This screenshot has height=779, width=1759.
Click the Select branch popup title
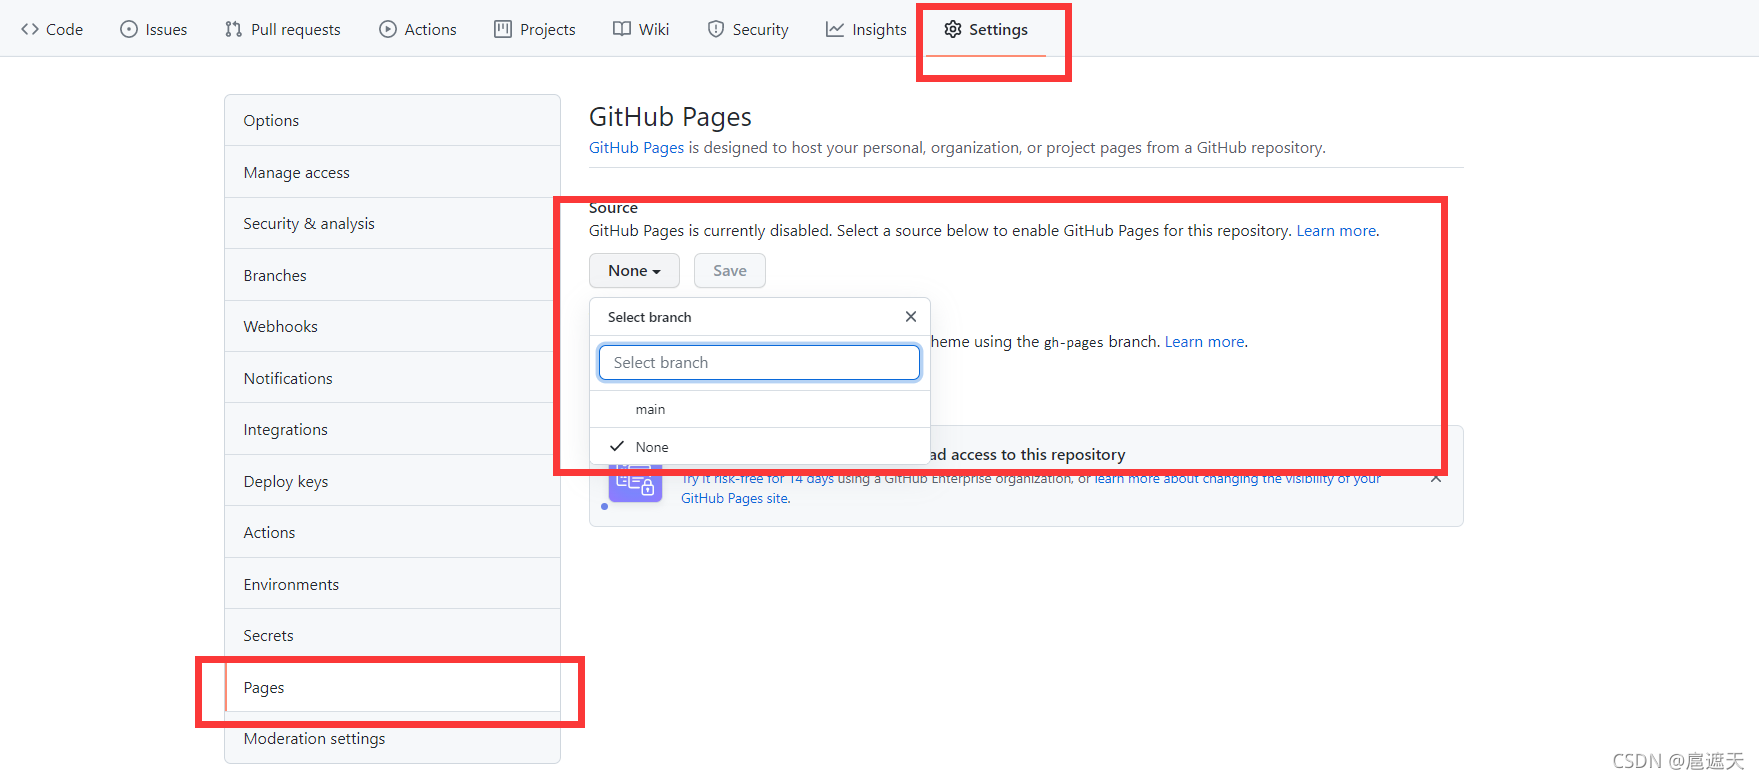click(649, 317)
